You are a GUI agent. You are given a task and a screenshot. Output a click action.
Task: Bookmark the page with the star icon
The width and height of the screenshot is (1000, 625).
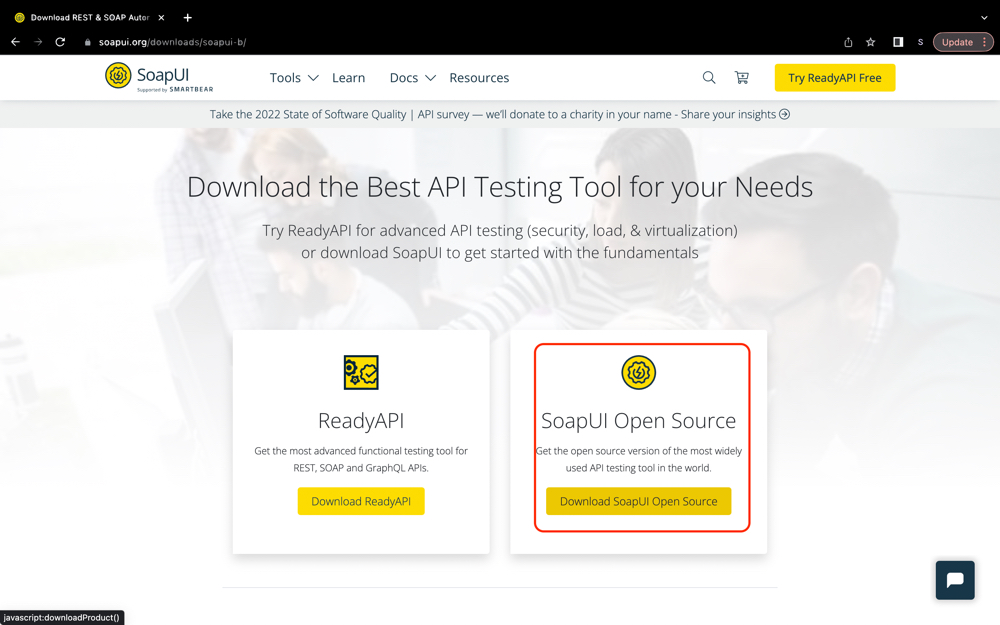(870, 41)
